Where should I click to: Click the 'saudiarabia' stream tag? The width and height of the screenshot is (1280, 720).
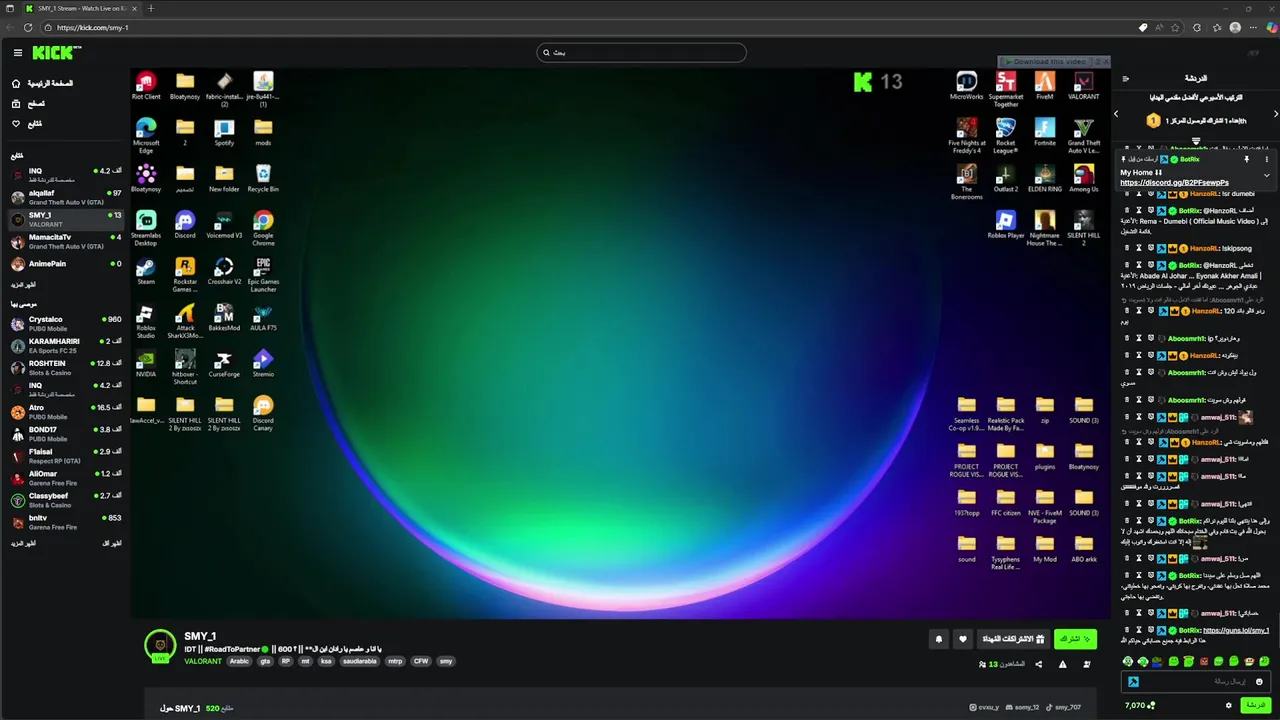361,661
